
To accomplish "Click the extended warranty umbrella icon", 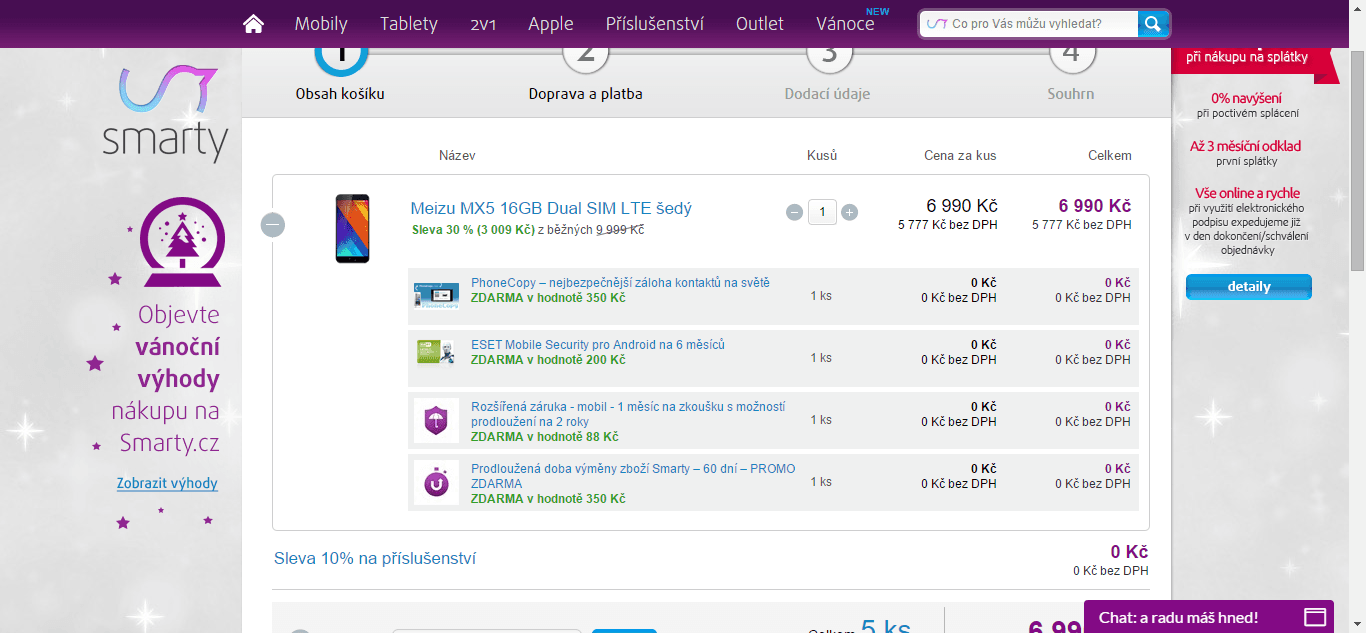I will (x=436, y=420).
